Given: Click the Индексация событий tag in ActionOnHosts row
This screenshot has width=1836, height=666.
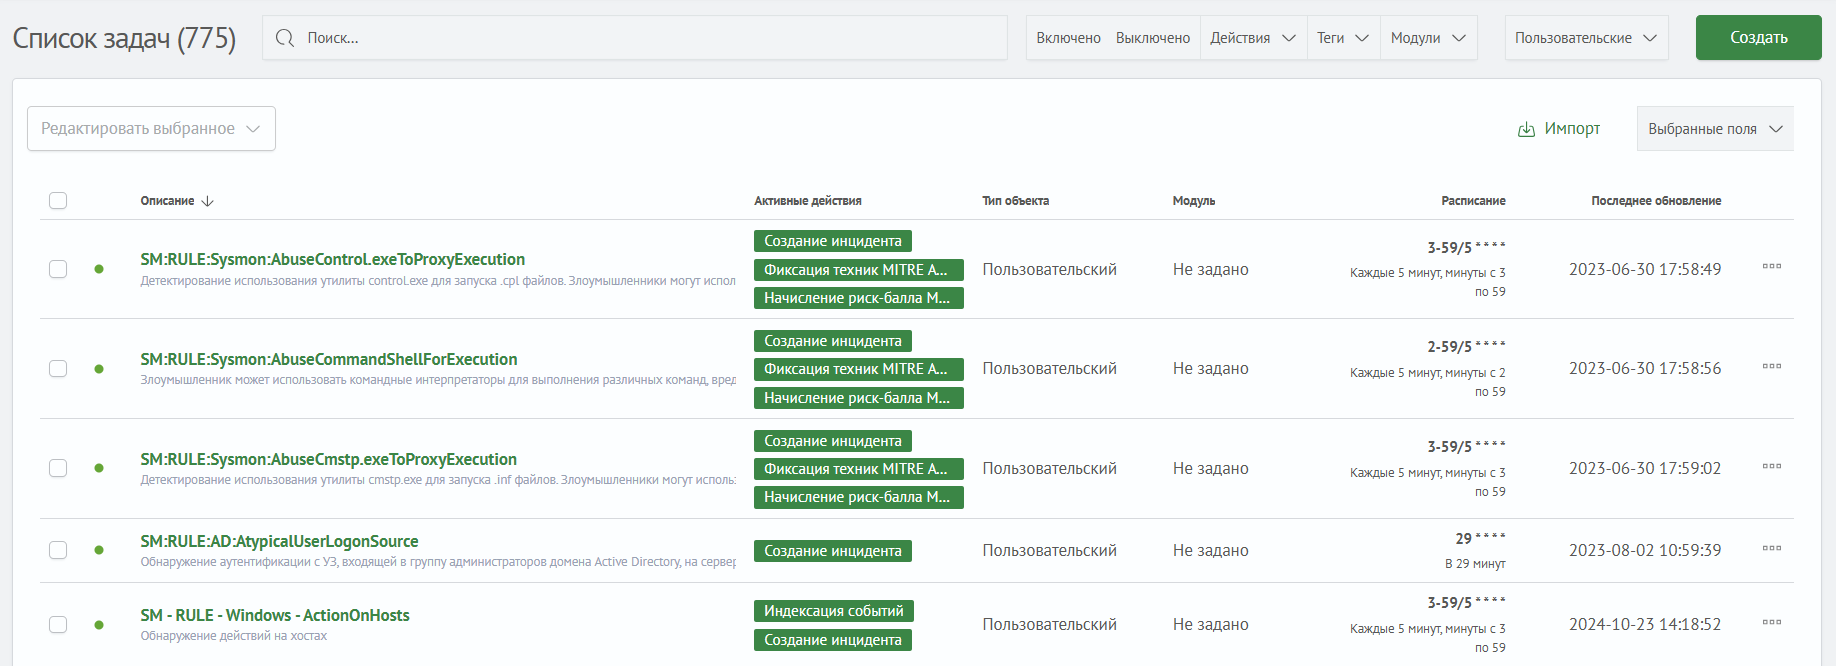Looking at the screenshot, I should tap(834, 611).
